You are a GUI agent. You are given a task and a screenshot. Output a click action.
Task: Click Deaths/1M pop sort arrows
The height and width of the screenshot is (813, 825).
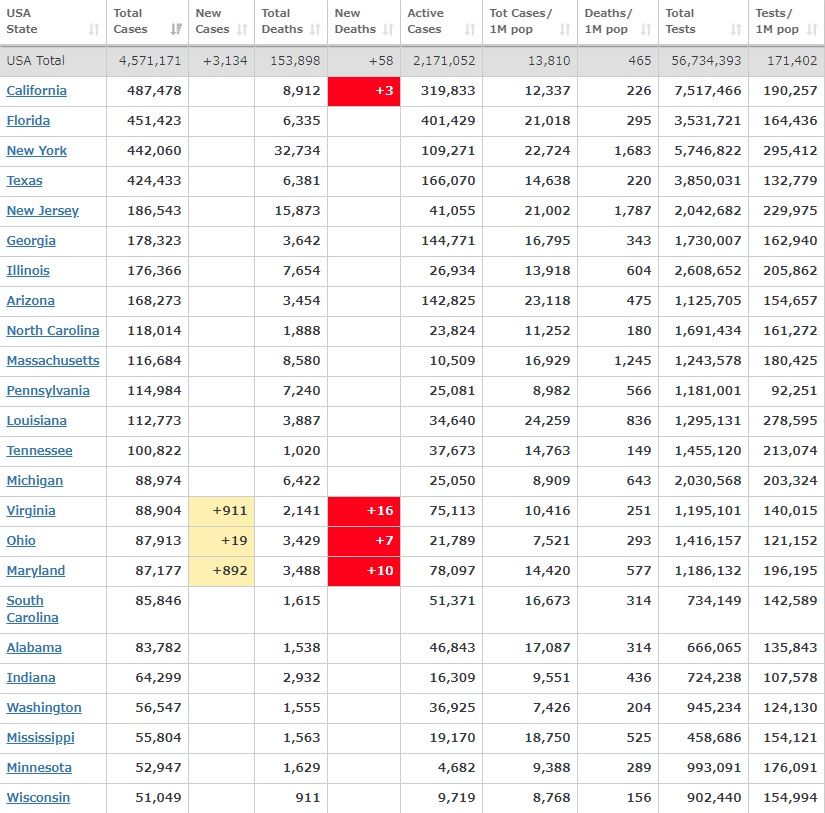[646, 30]
